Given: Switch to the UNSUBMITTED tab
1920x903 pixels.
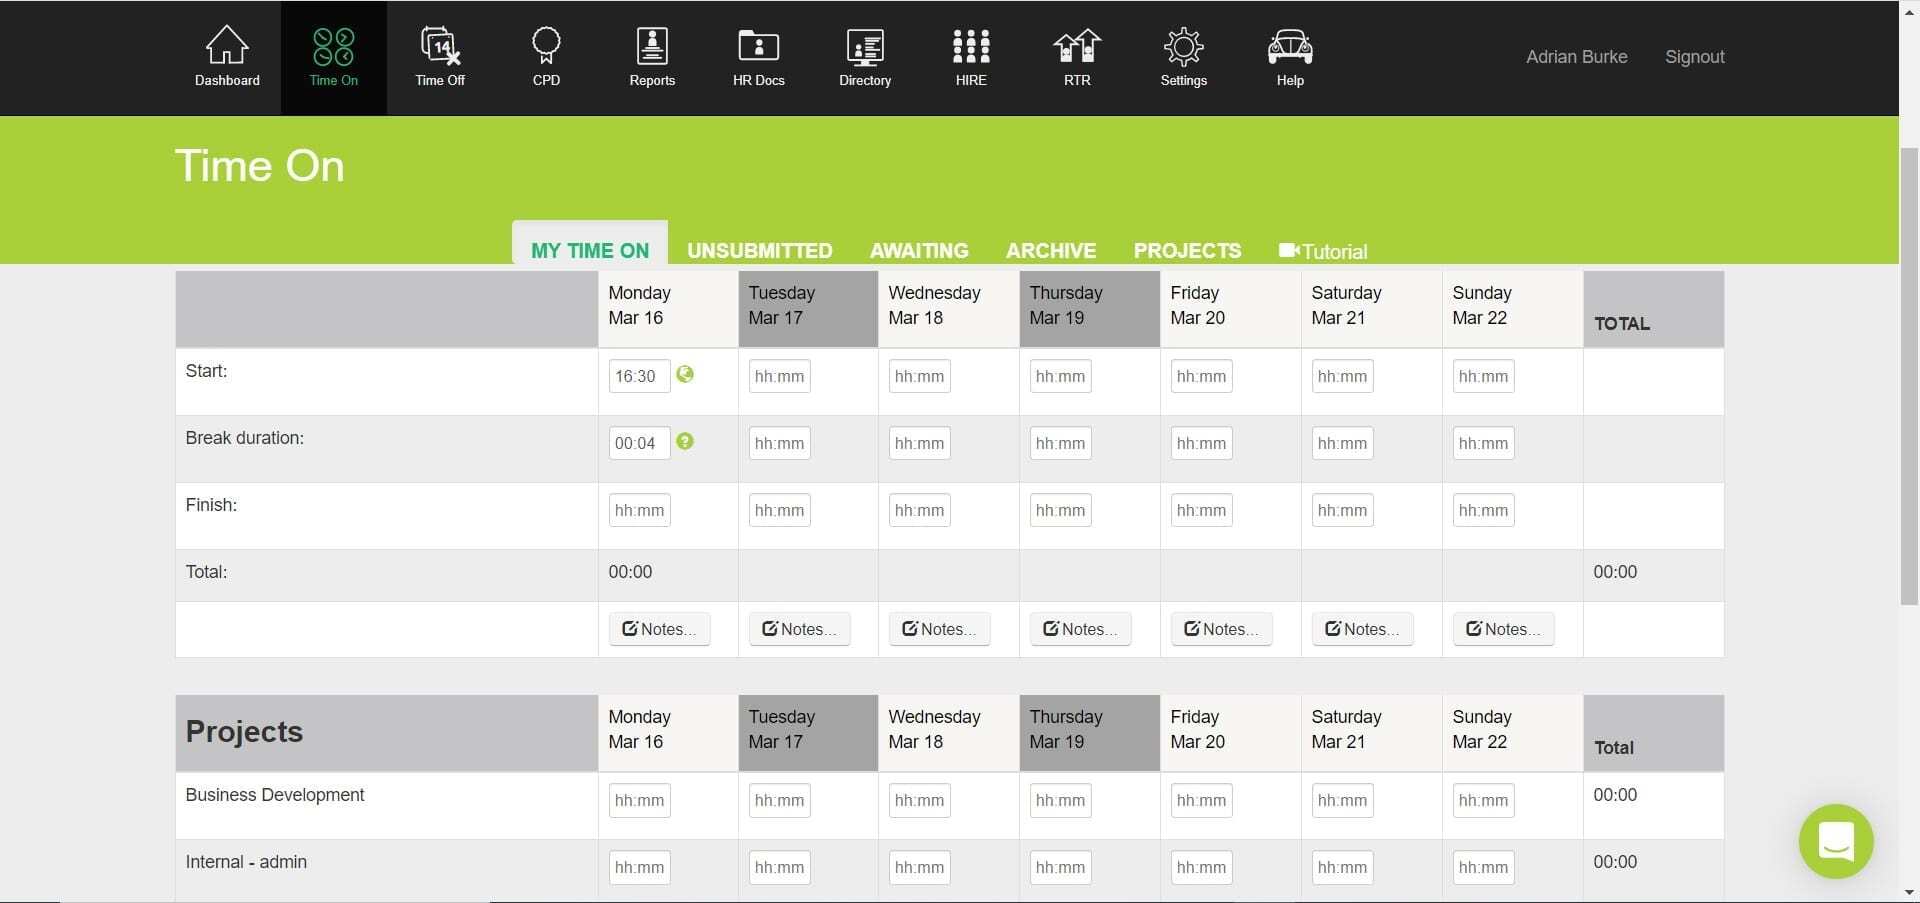Looking at the screenshot, I should 760,250.
